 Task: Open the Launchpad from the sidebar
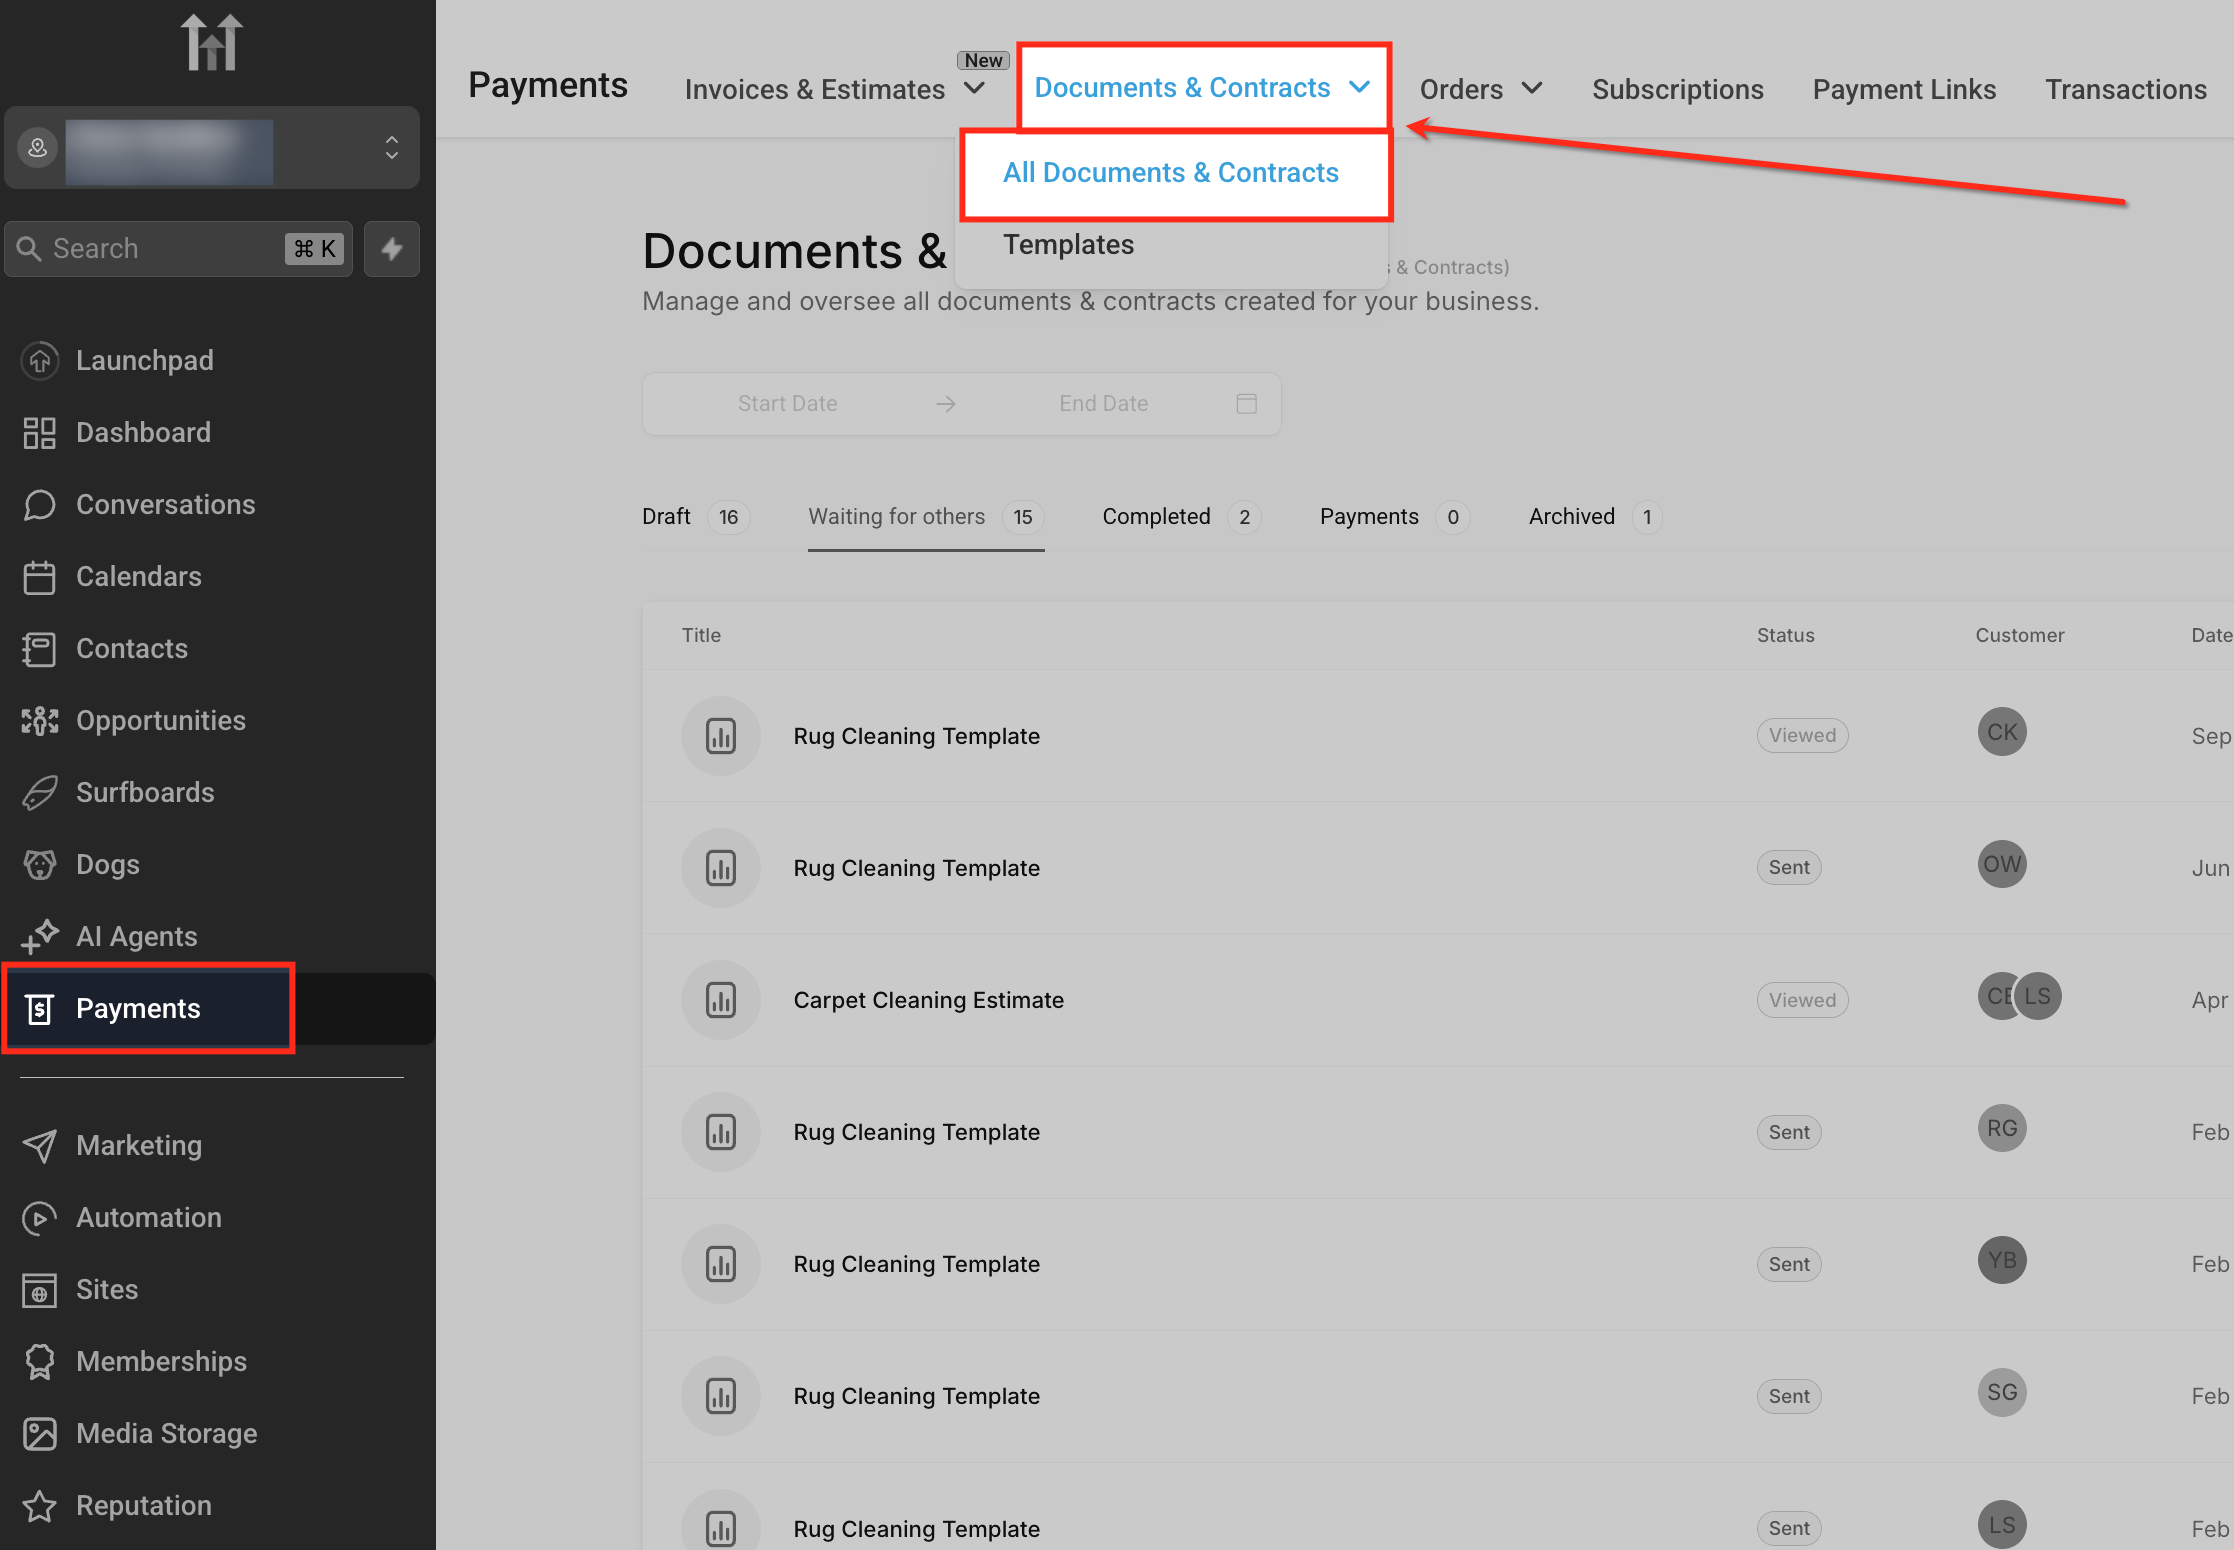[144, 360]
